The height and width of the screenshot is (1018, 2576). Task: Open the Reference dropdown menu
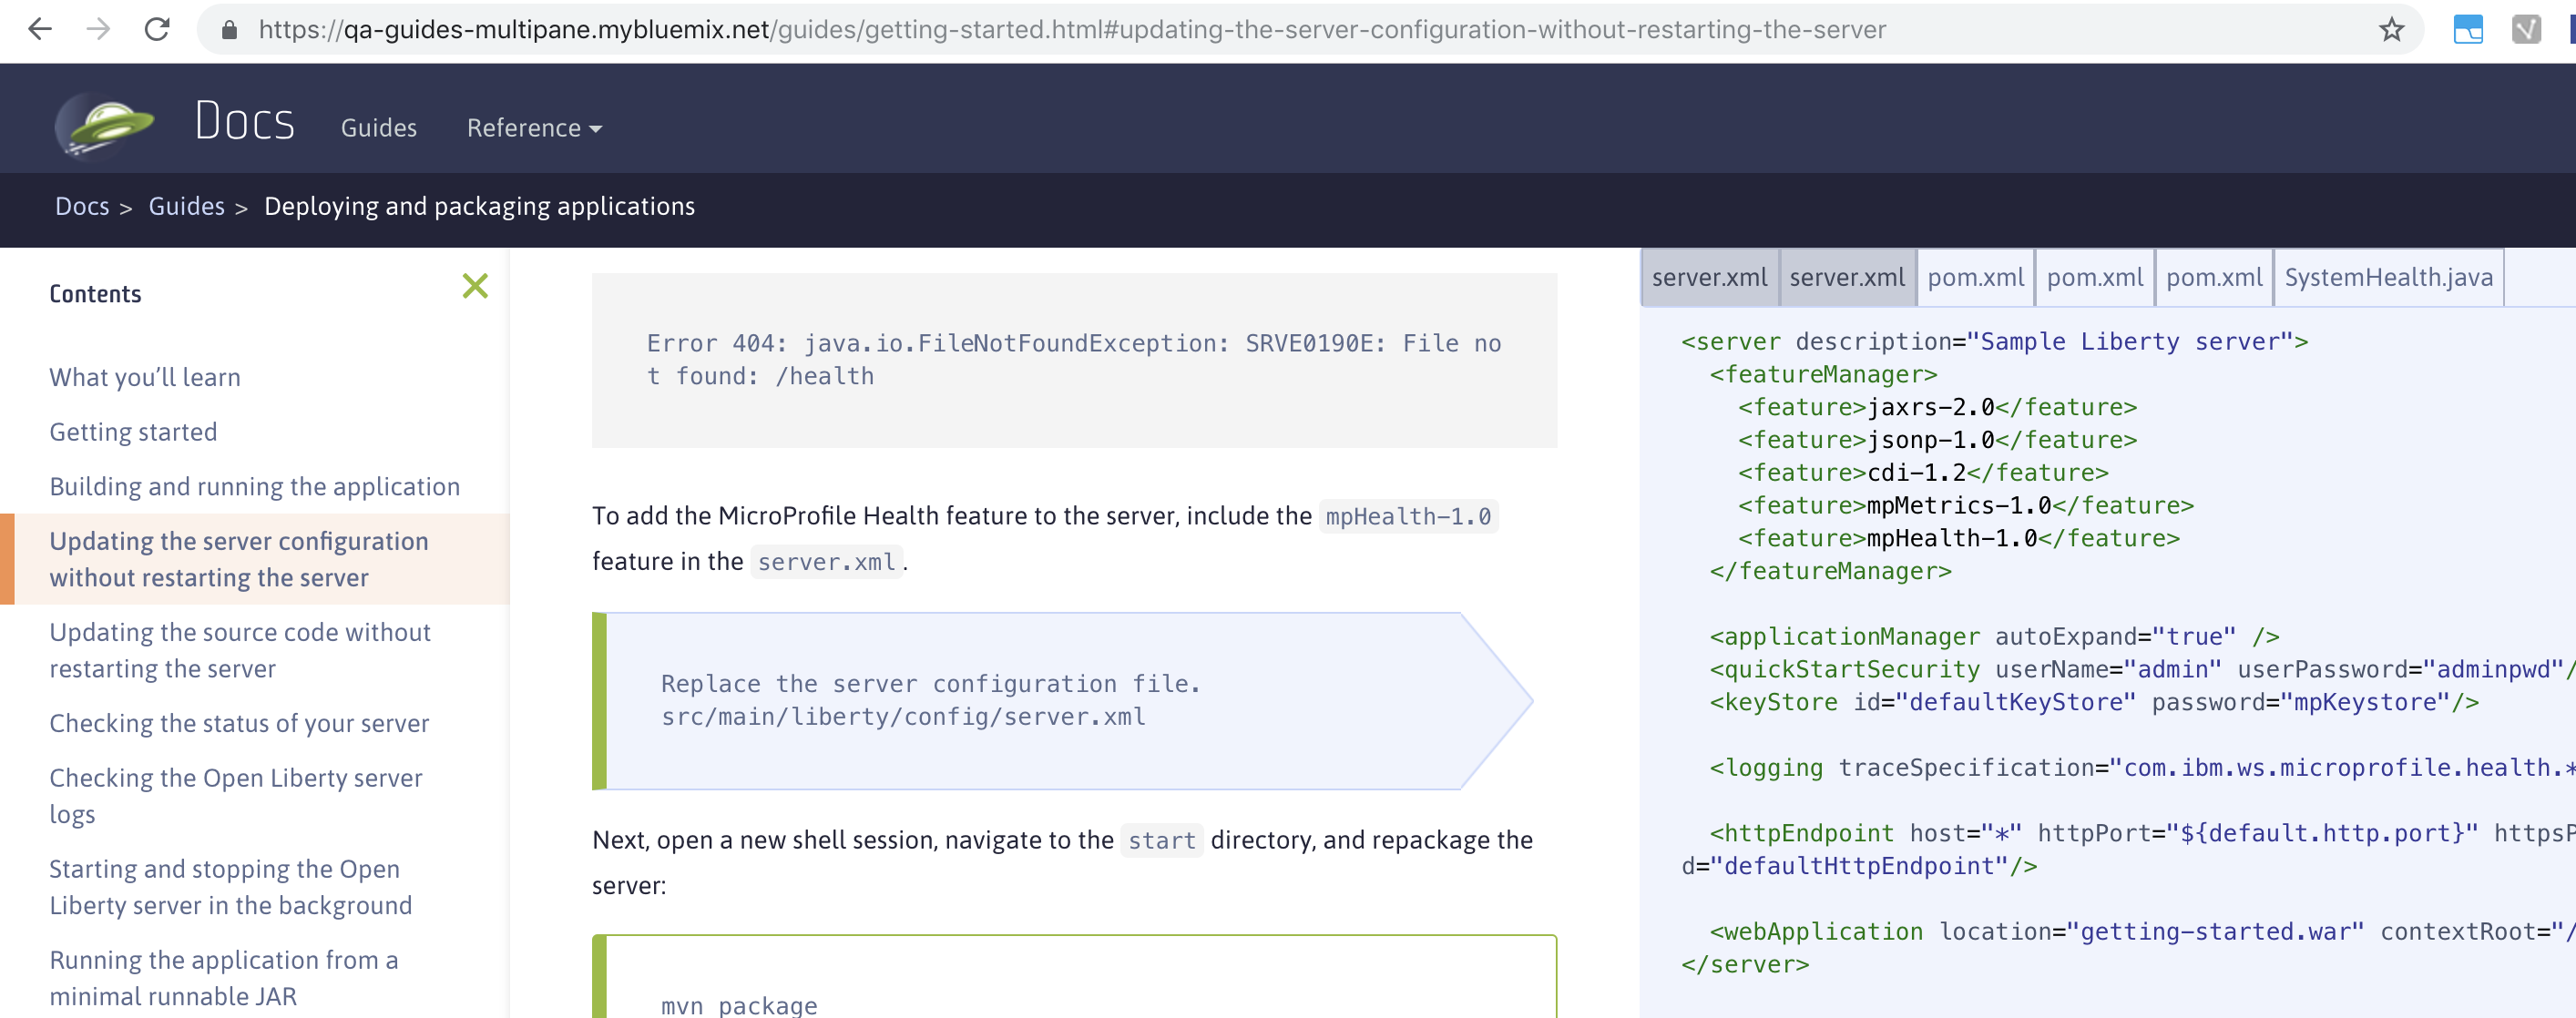(x=533, y=128)
